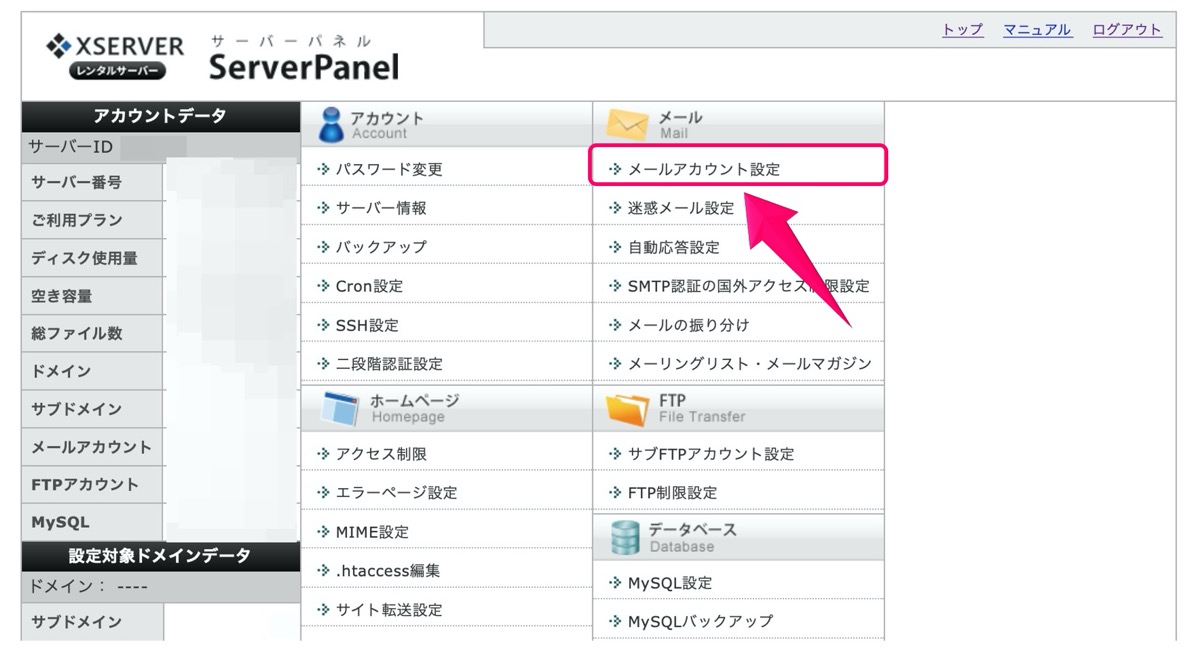
Task: Select バックアップ in the Account section
Action: click(381, 247)
